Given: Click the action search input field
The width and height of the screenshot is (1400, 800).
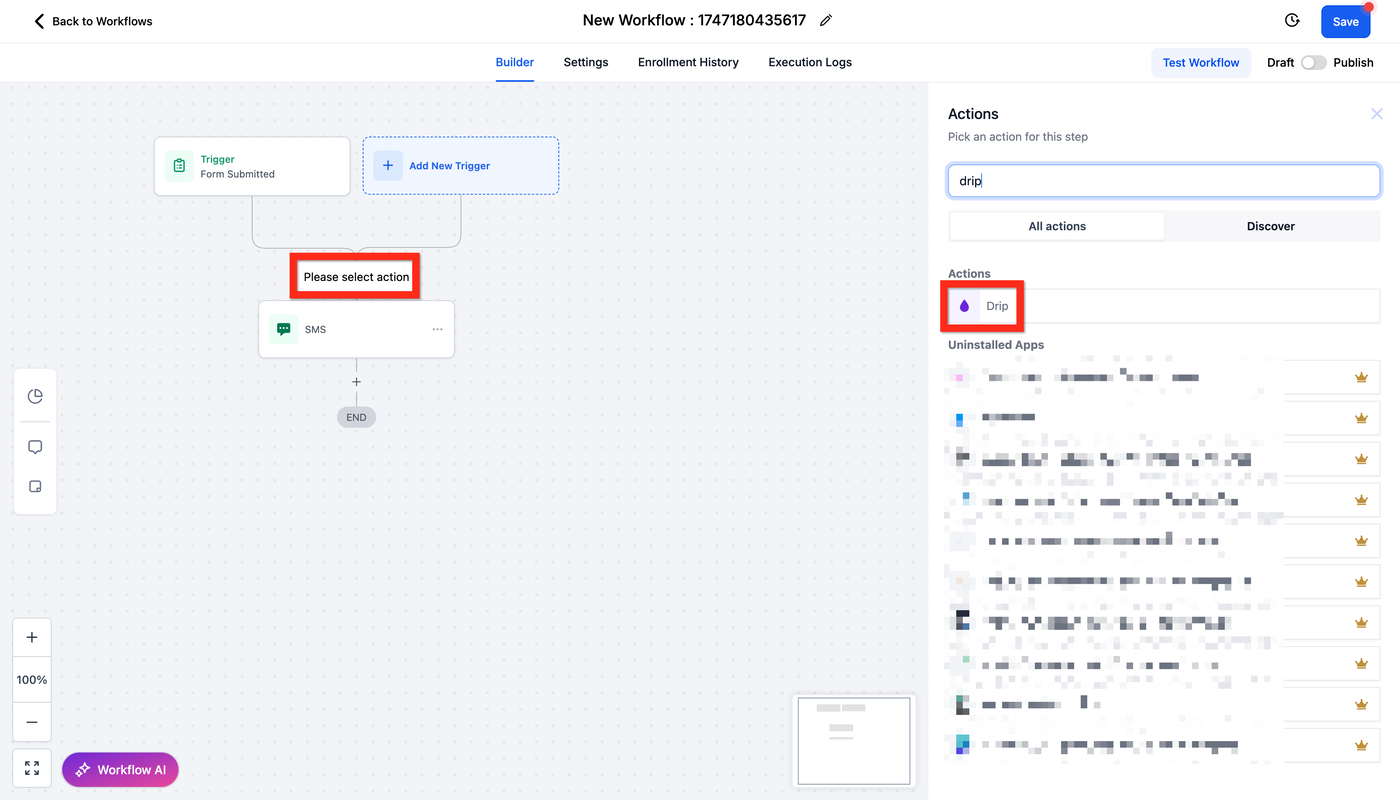Looking at the screenshot, I should 1163,181.
